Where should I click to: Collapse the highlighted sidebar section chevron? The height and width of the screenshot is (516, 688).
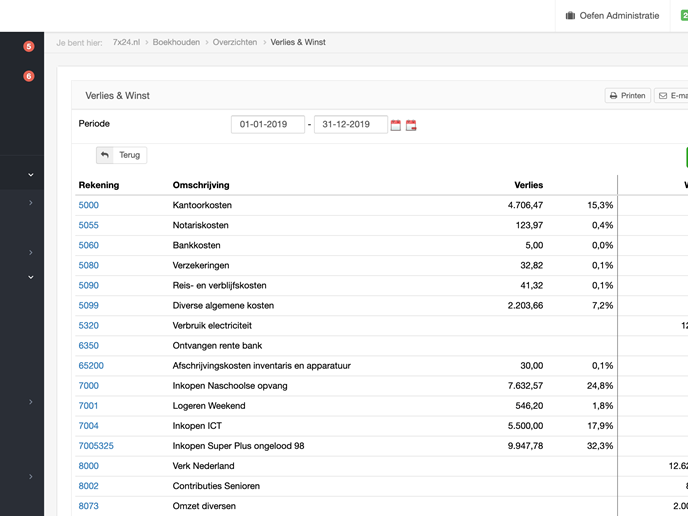[x=31, y=175]
